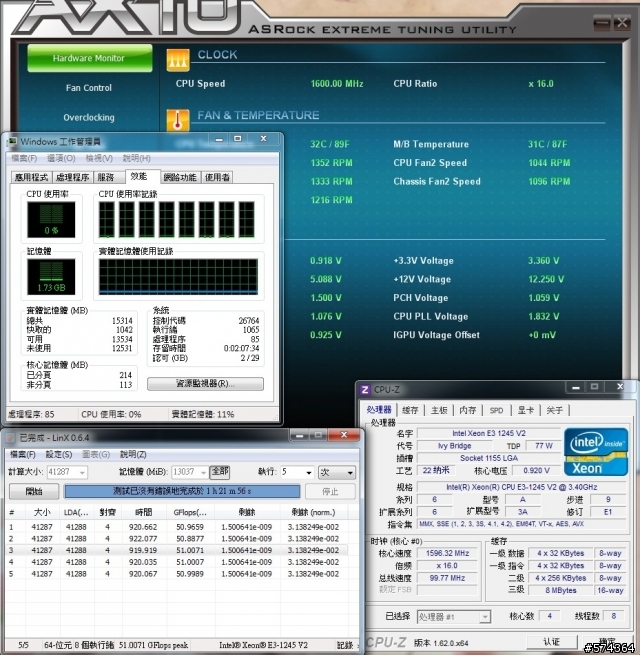This screenshot has height=656, width=640.
Task: Click the GFlops column header in LinX
Action: click(x=189, y=513)
